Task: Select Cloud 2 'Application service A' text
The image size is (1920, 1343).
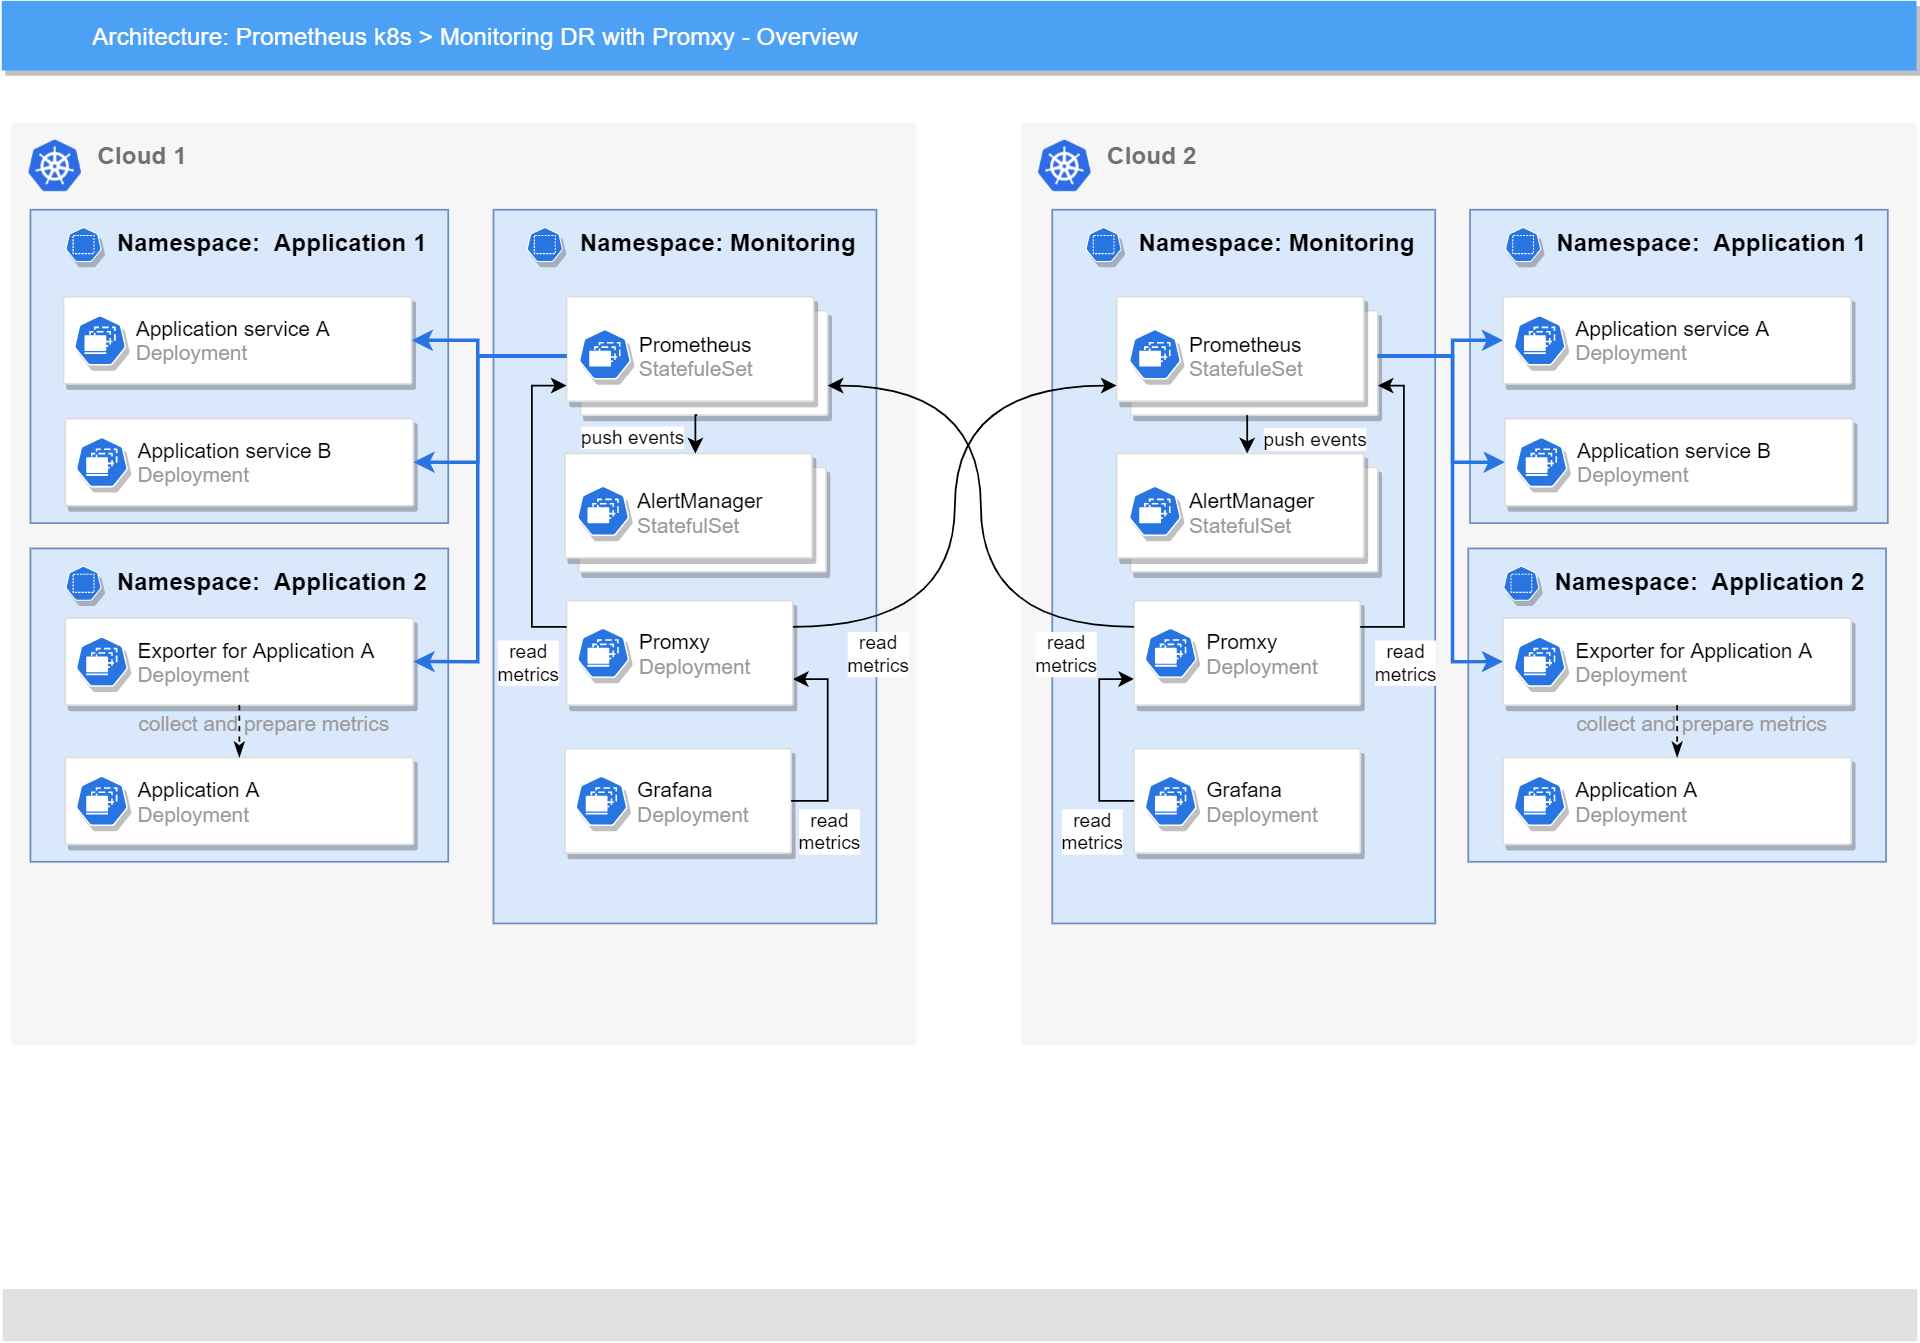Action: coord(1672,329)
